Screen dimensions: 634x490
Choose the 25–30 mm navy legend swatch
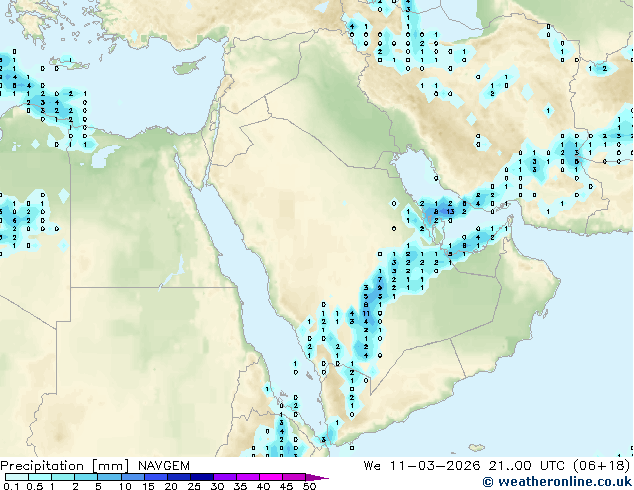(201, 477)
